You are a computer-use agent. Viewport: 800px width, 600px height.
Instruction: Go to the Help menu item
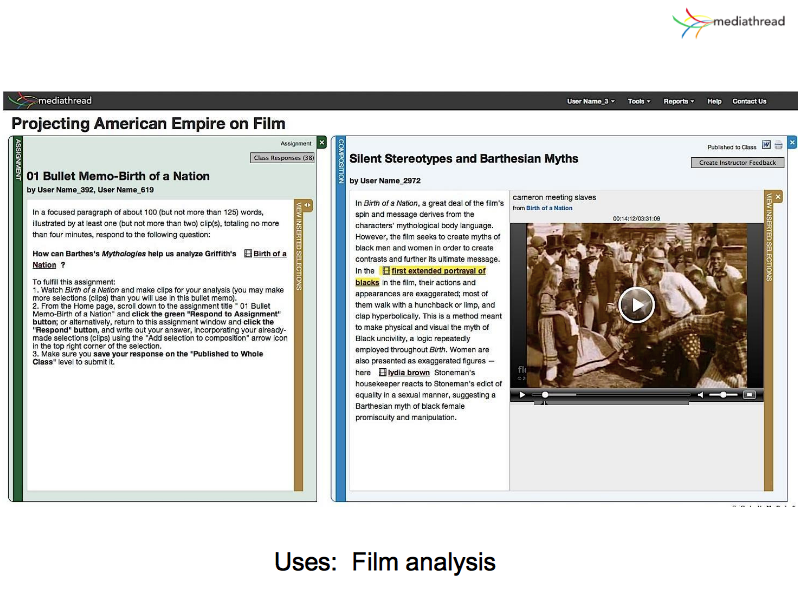click(x=714, y=101)
